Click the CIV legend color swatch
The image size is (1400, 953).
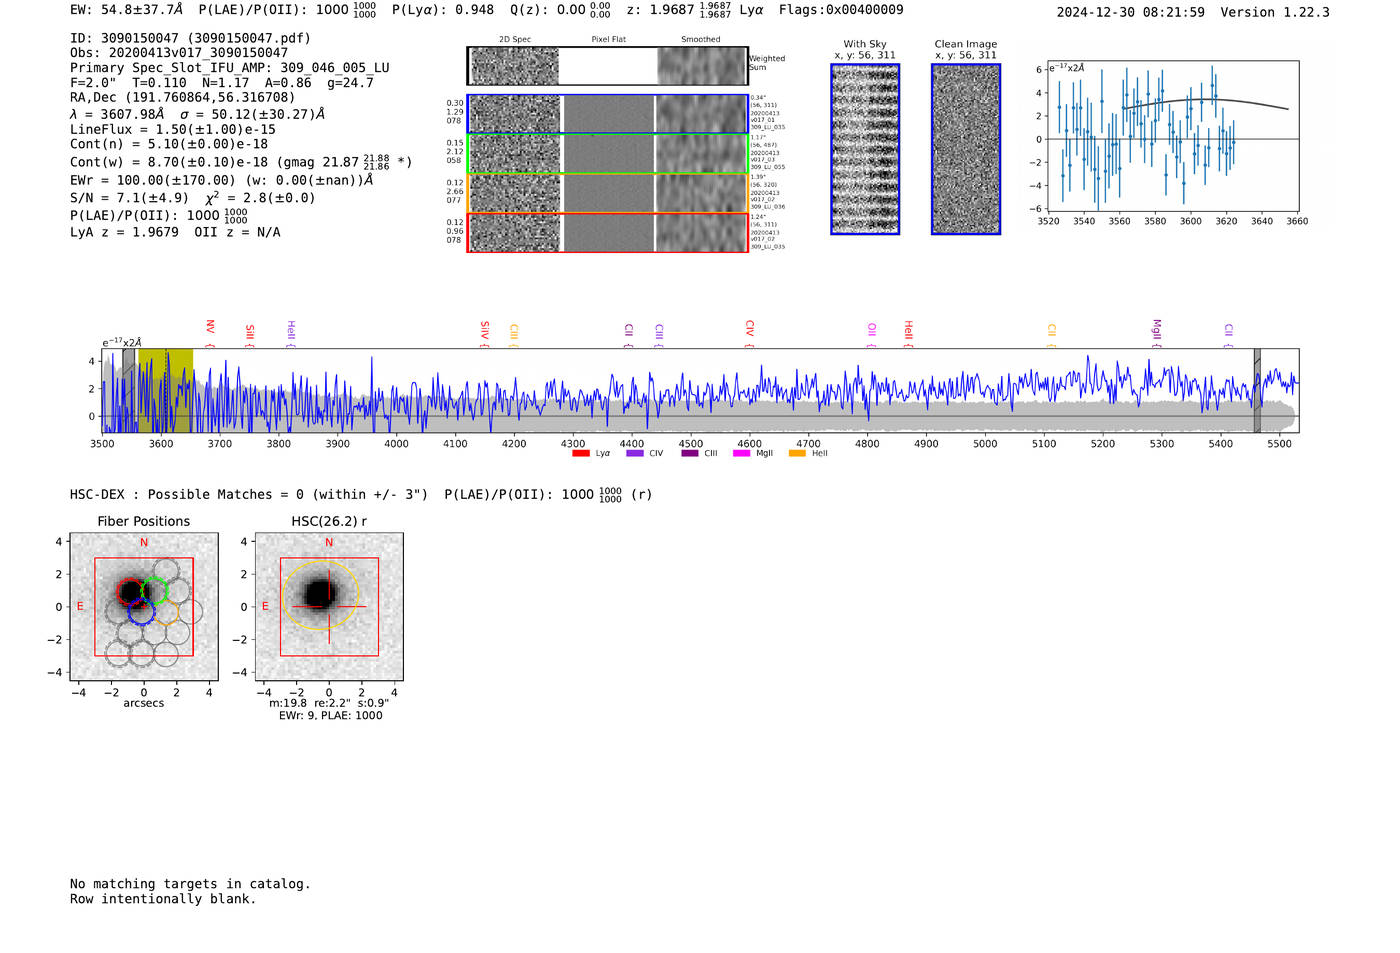pyautogui.click(x=634, y=453)
